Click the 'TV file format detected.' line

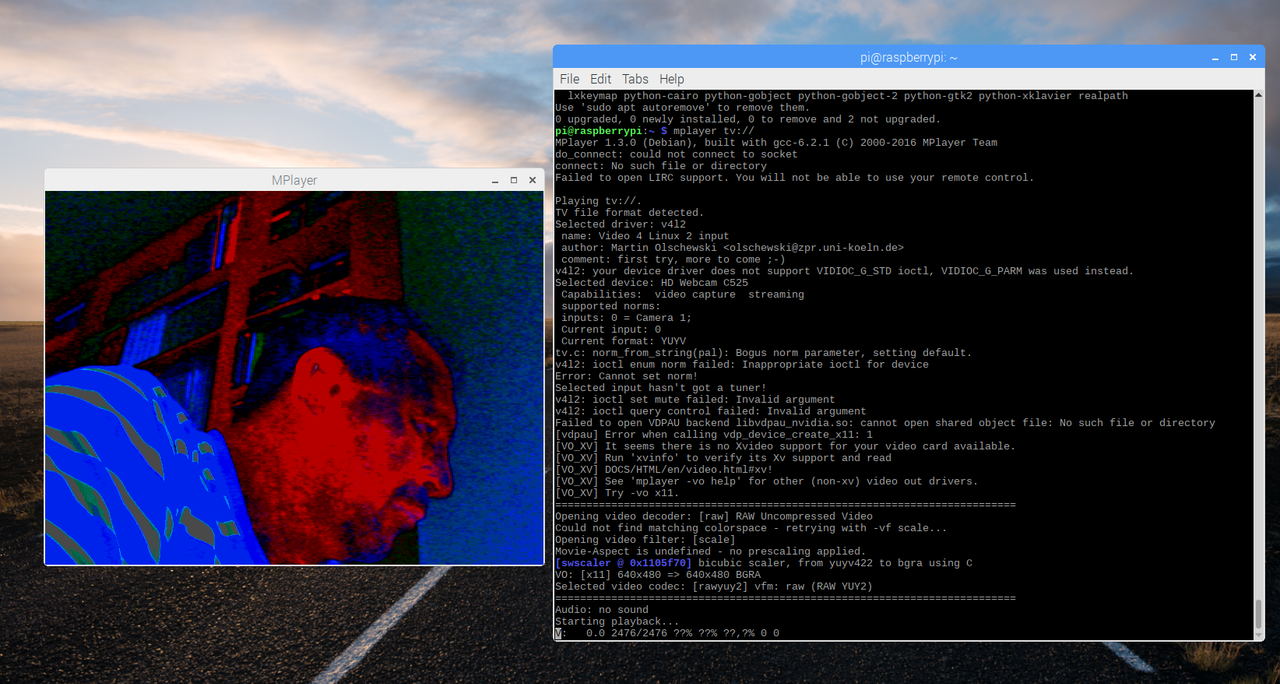pos(629,213)
